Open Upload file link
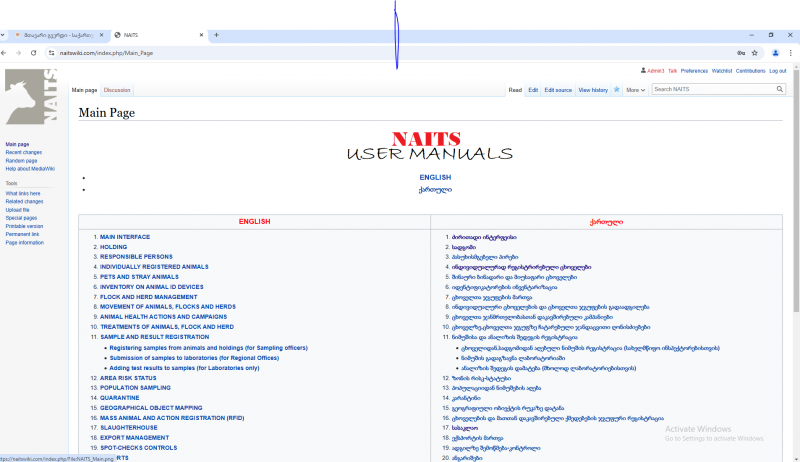800x462 pixels. pos(17,210)
